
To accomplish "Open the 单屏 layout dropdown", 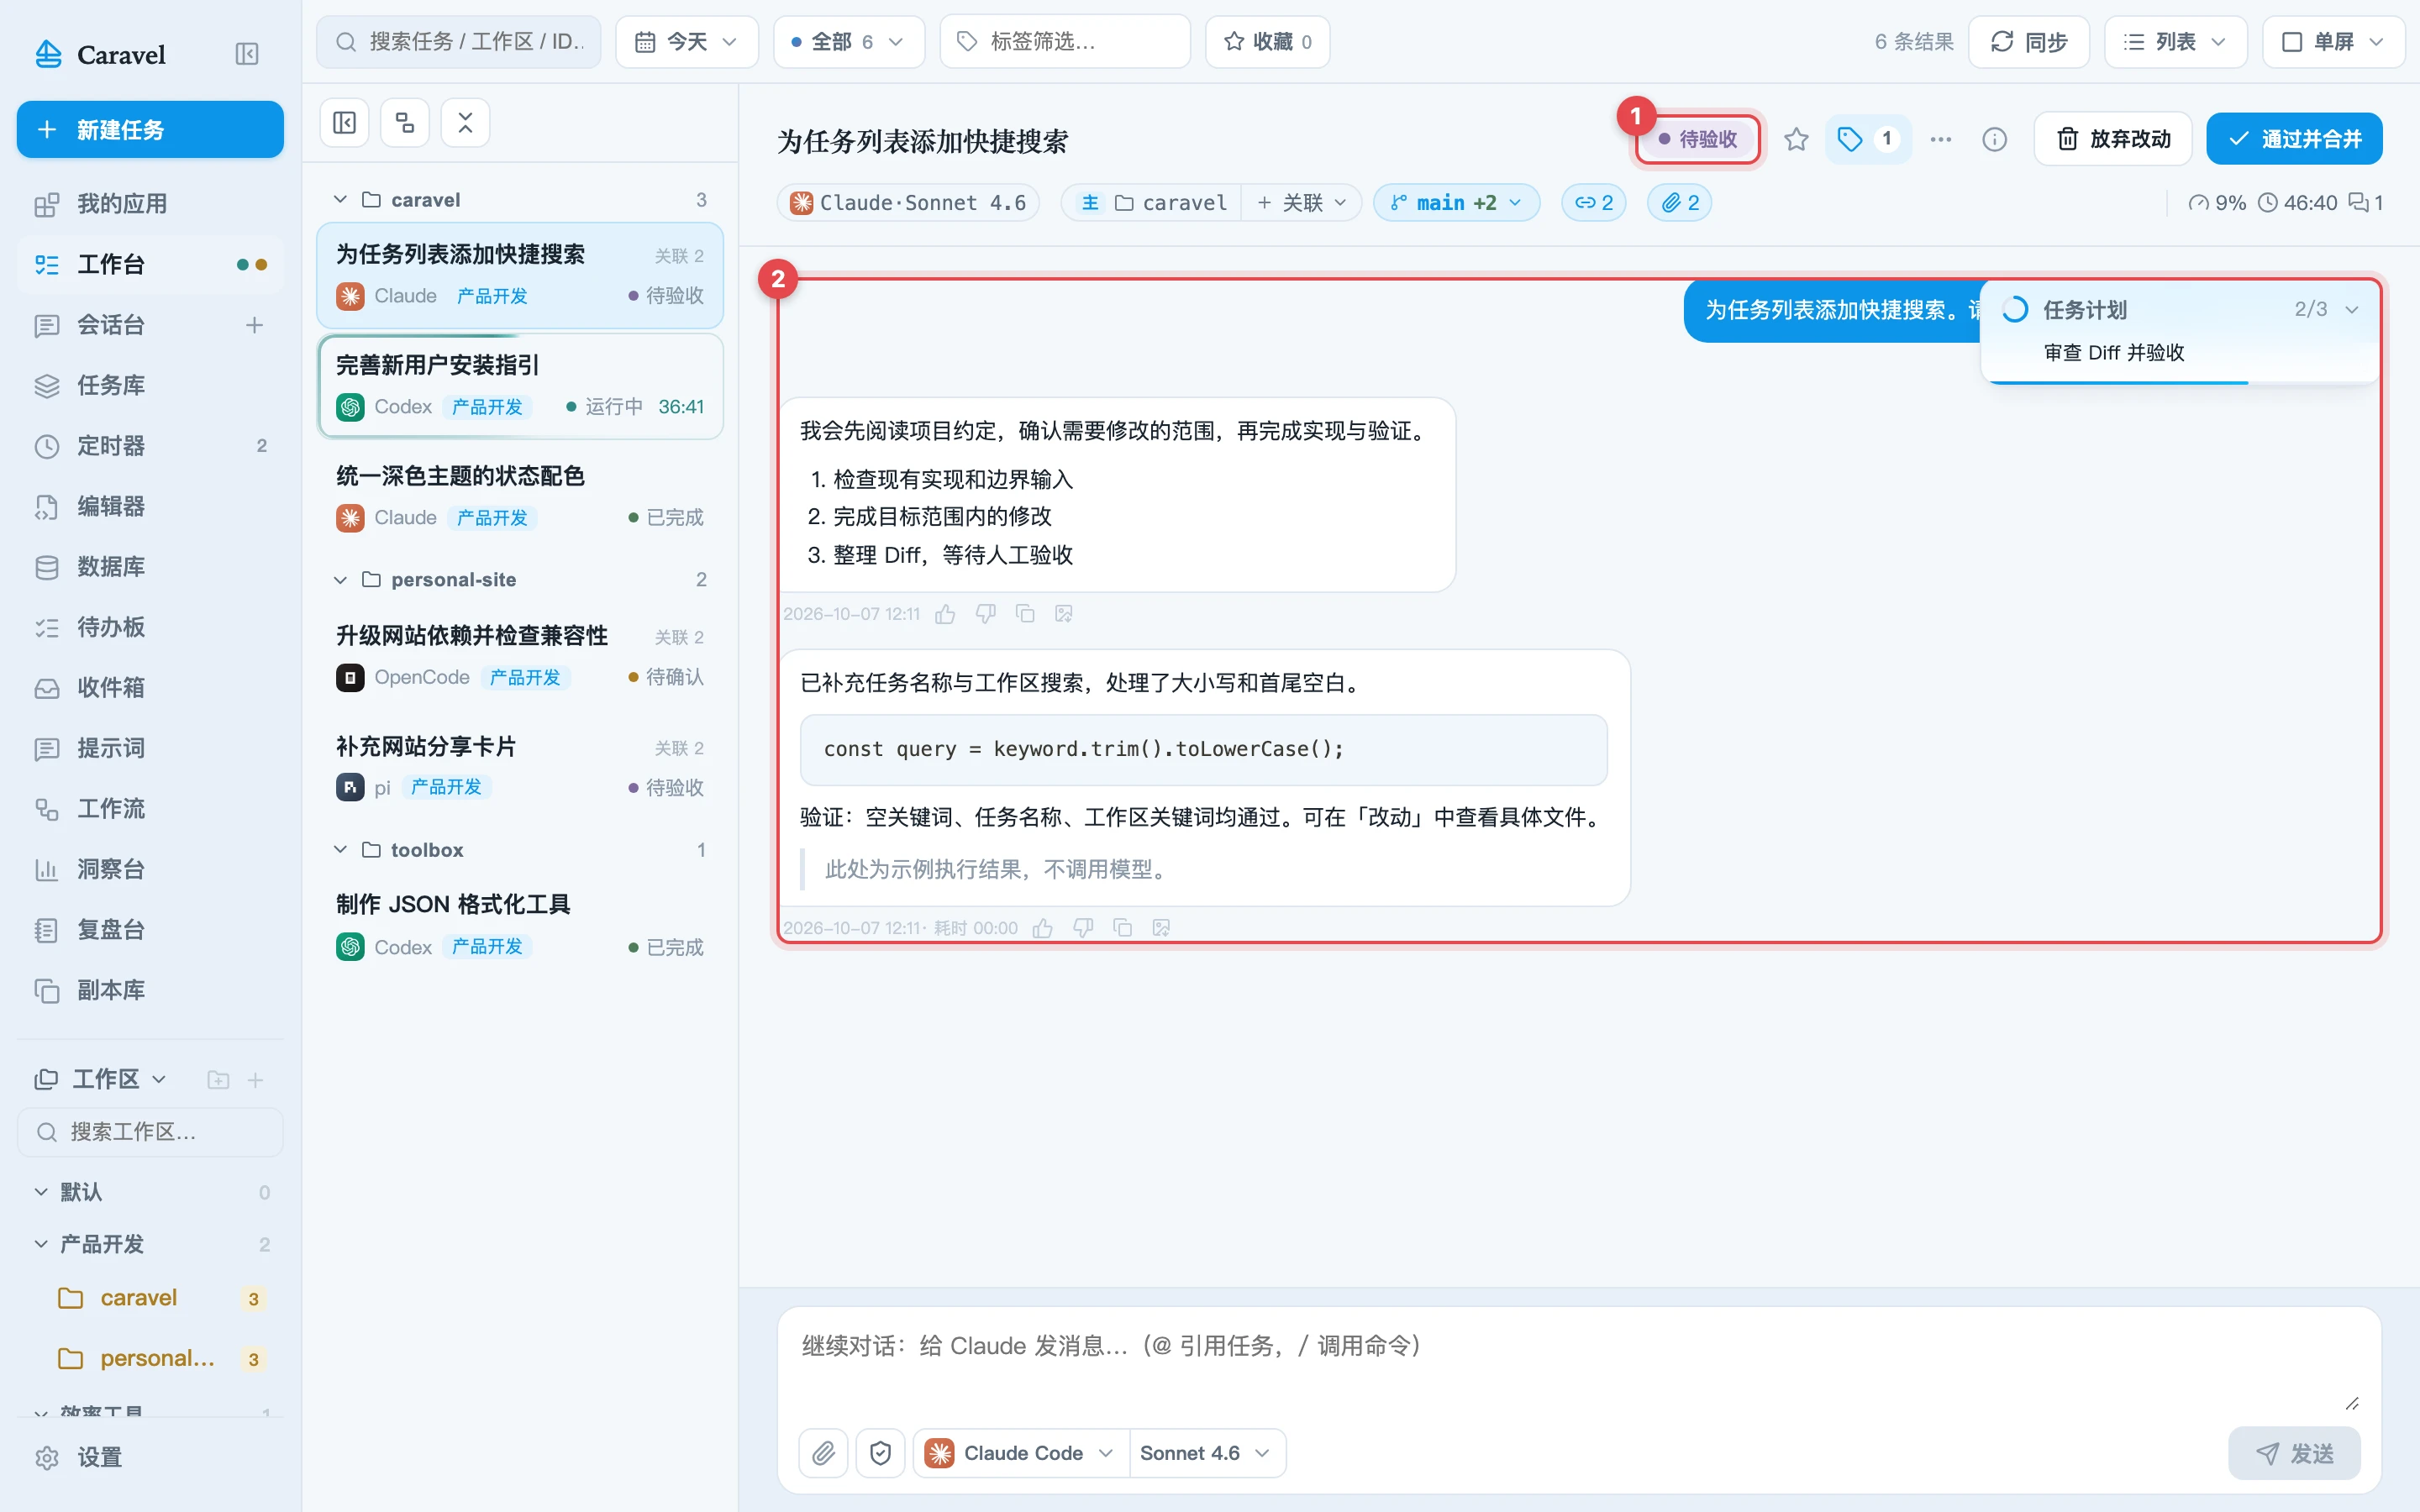I will pyautogui.click(x=2334, y=42).
